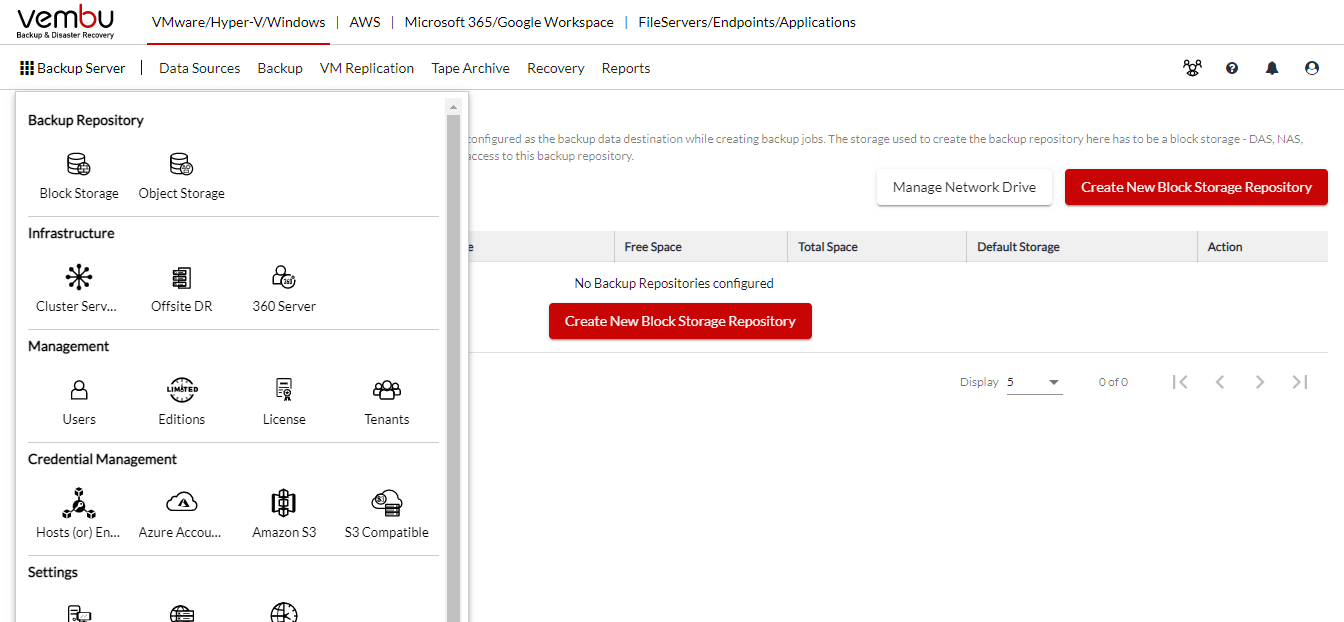
Task: Select the VMware/Hyper-V/Windows tab
Action: 239,22
